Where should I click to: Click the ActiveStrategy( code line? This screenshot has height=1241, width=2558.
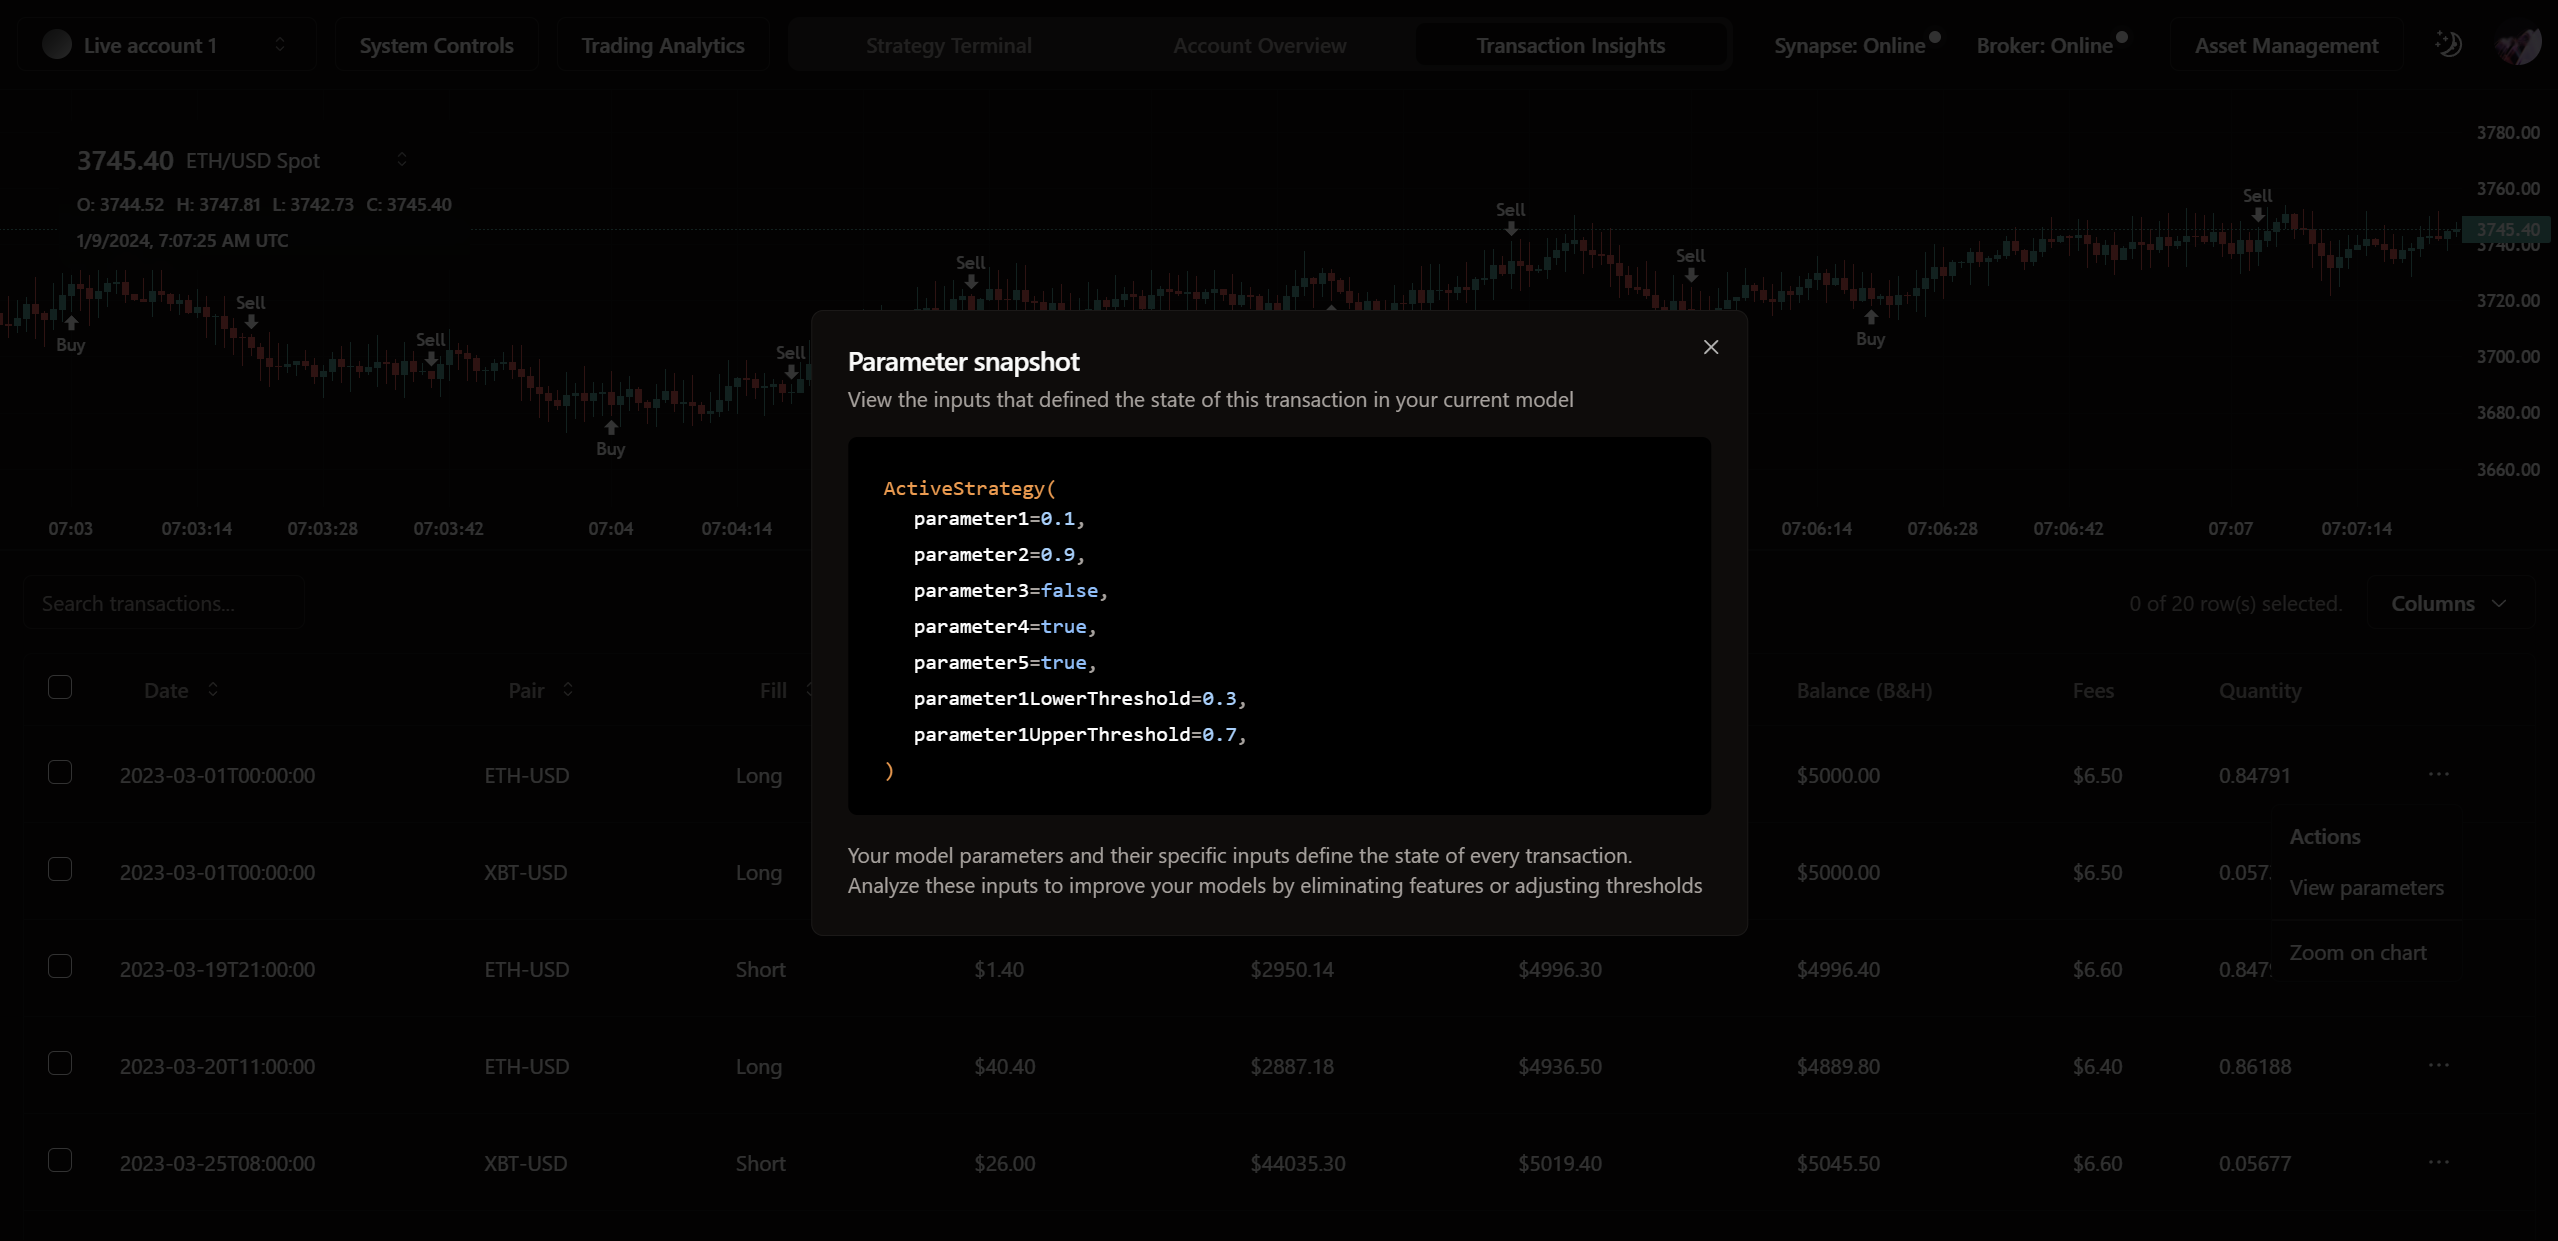click(969, 488)
